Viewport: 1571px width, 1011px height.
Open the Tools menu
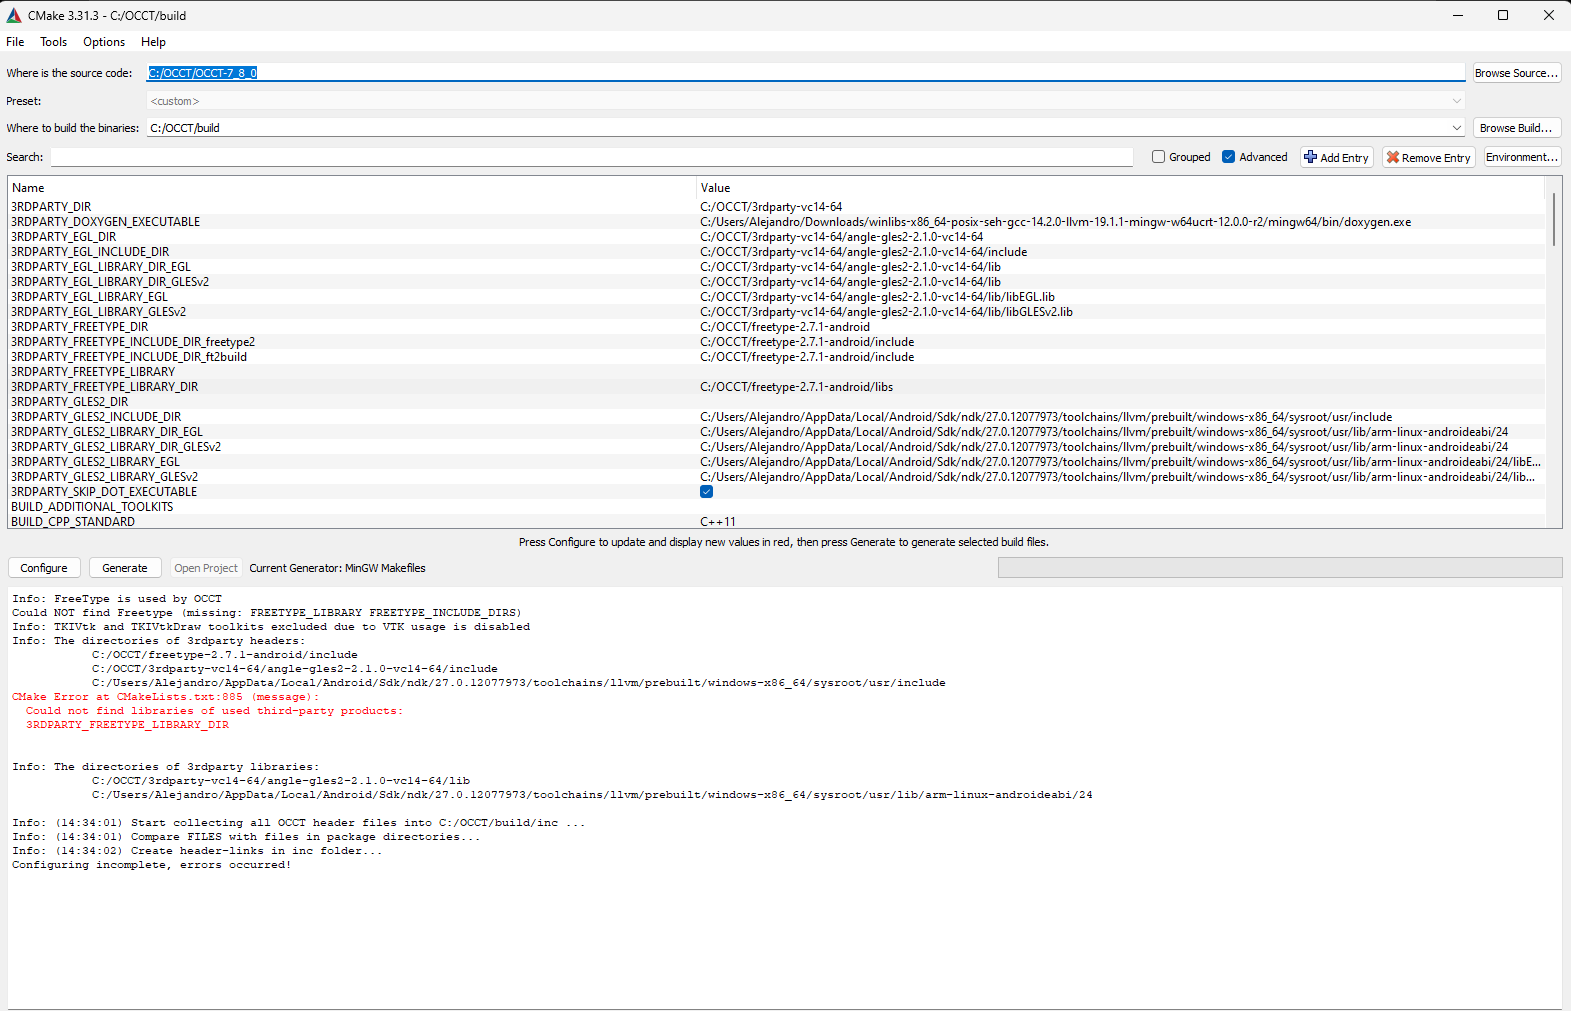53,42
